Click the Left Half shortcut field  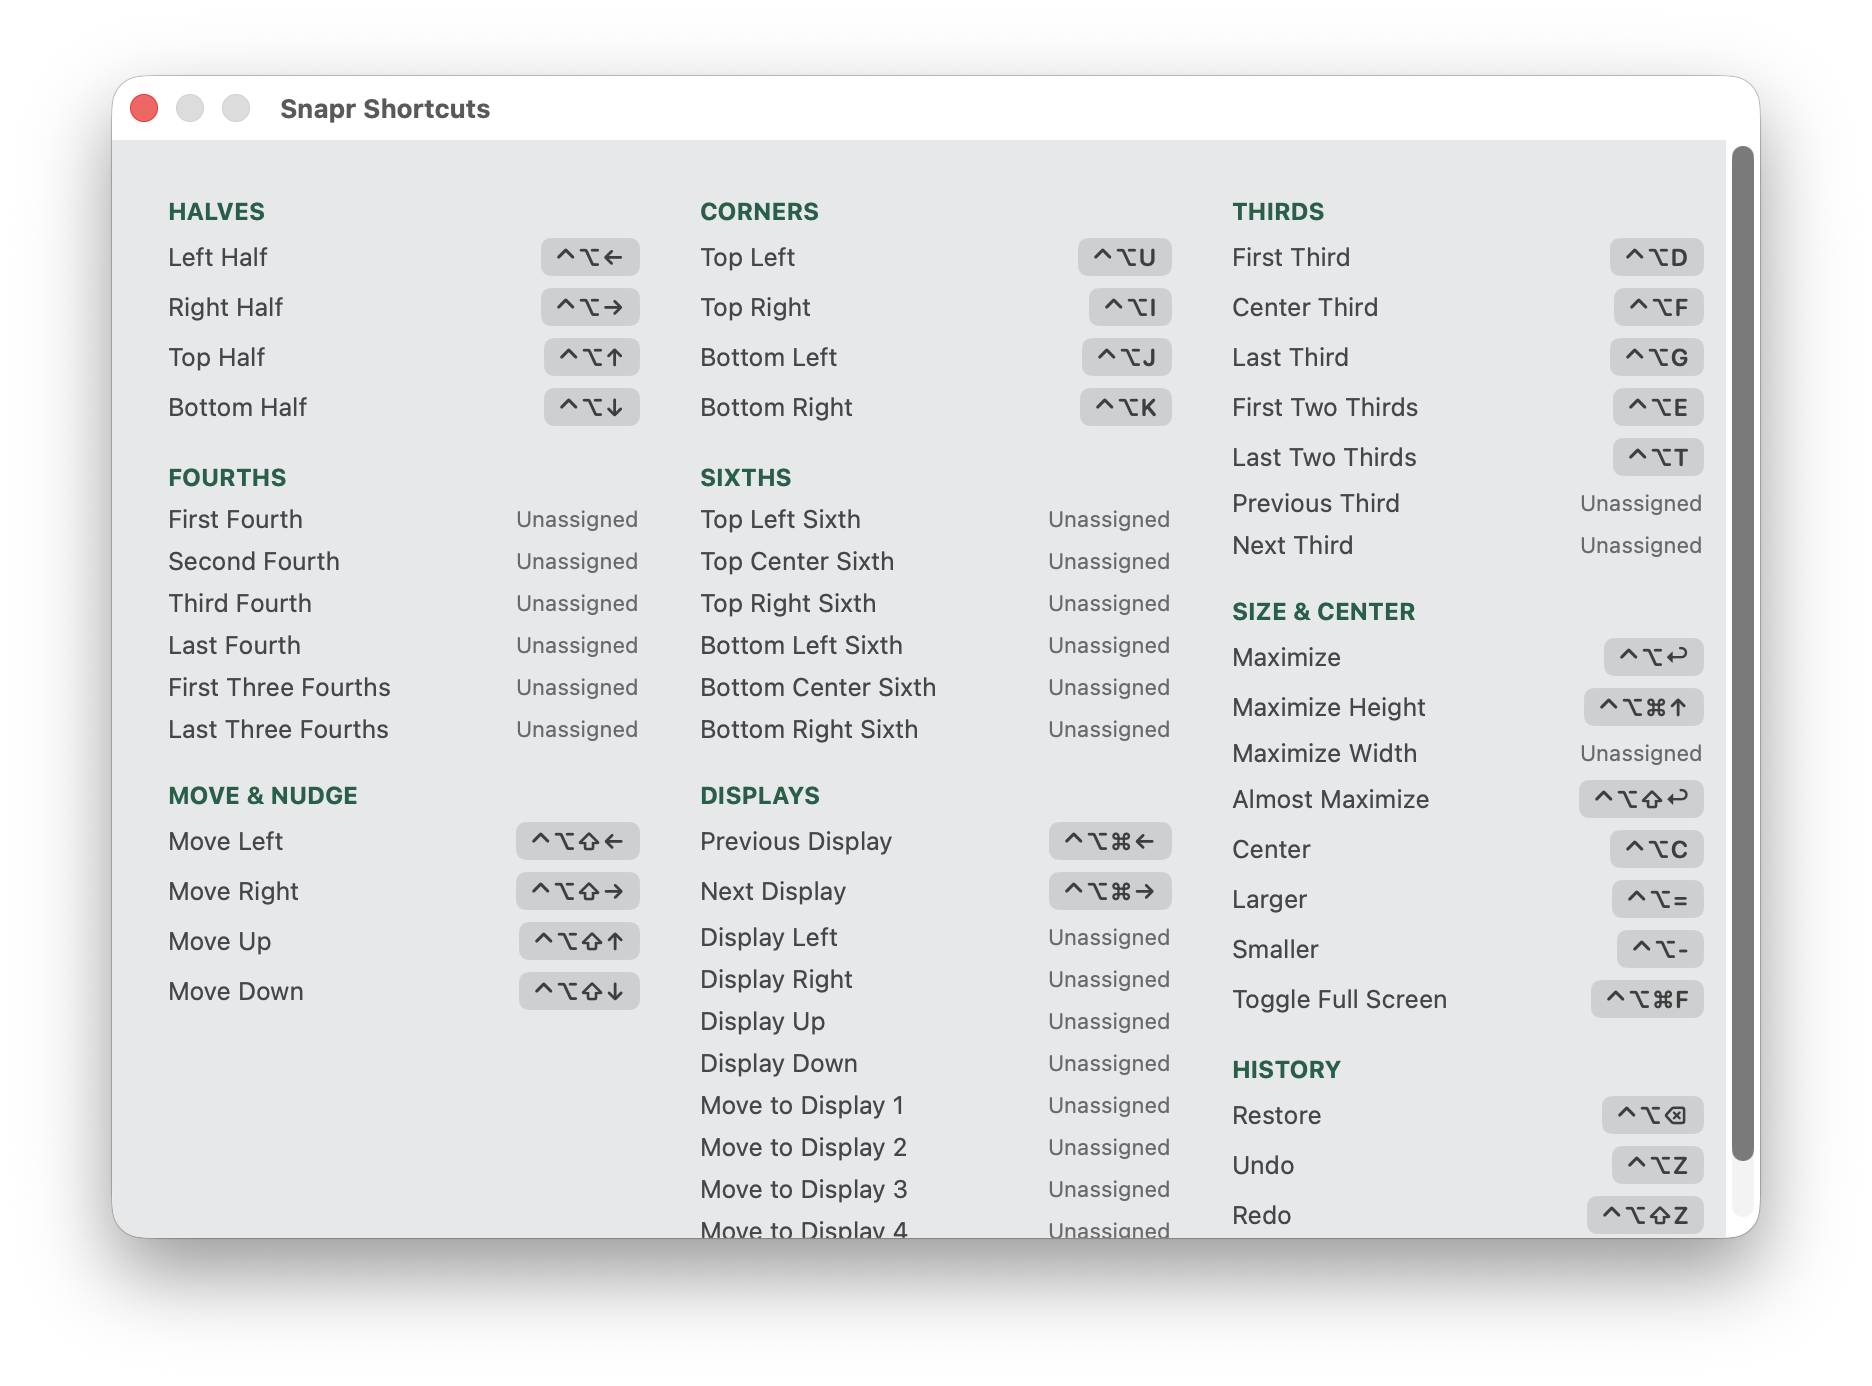590,257
